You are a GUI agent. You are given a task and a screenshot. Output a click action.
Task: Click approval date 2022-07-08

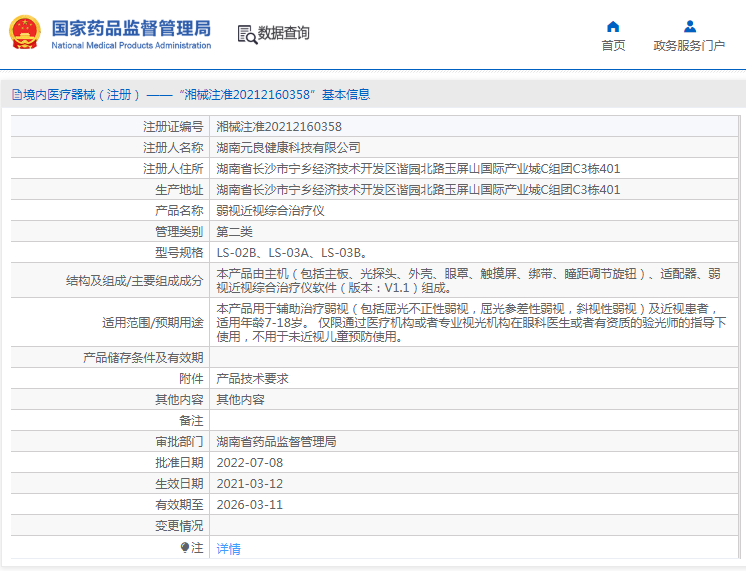click(x=250, y=462)
